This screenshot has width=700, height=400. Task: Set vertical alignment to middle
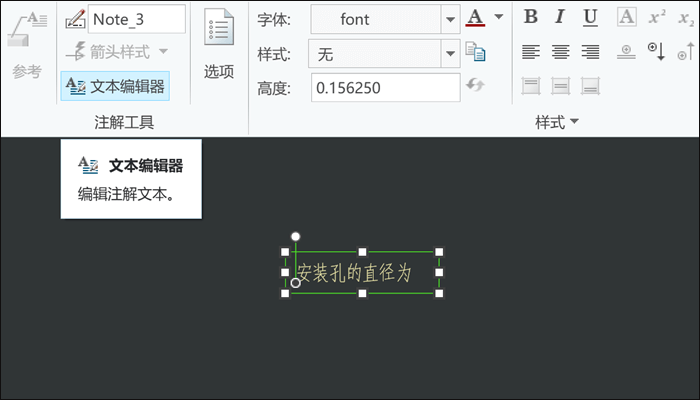click(560, 86)
